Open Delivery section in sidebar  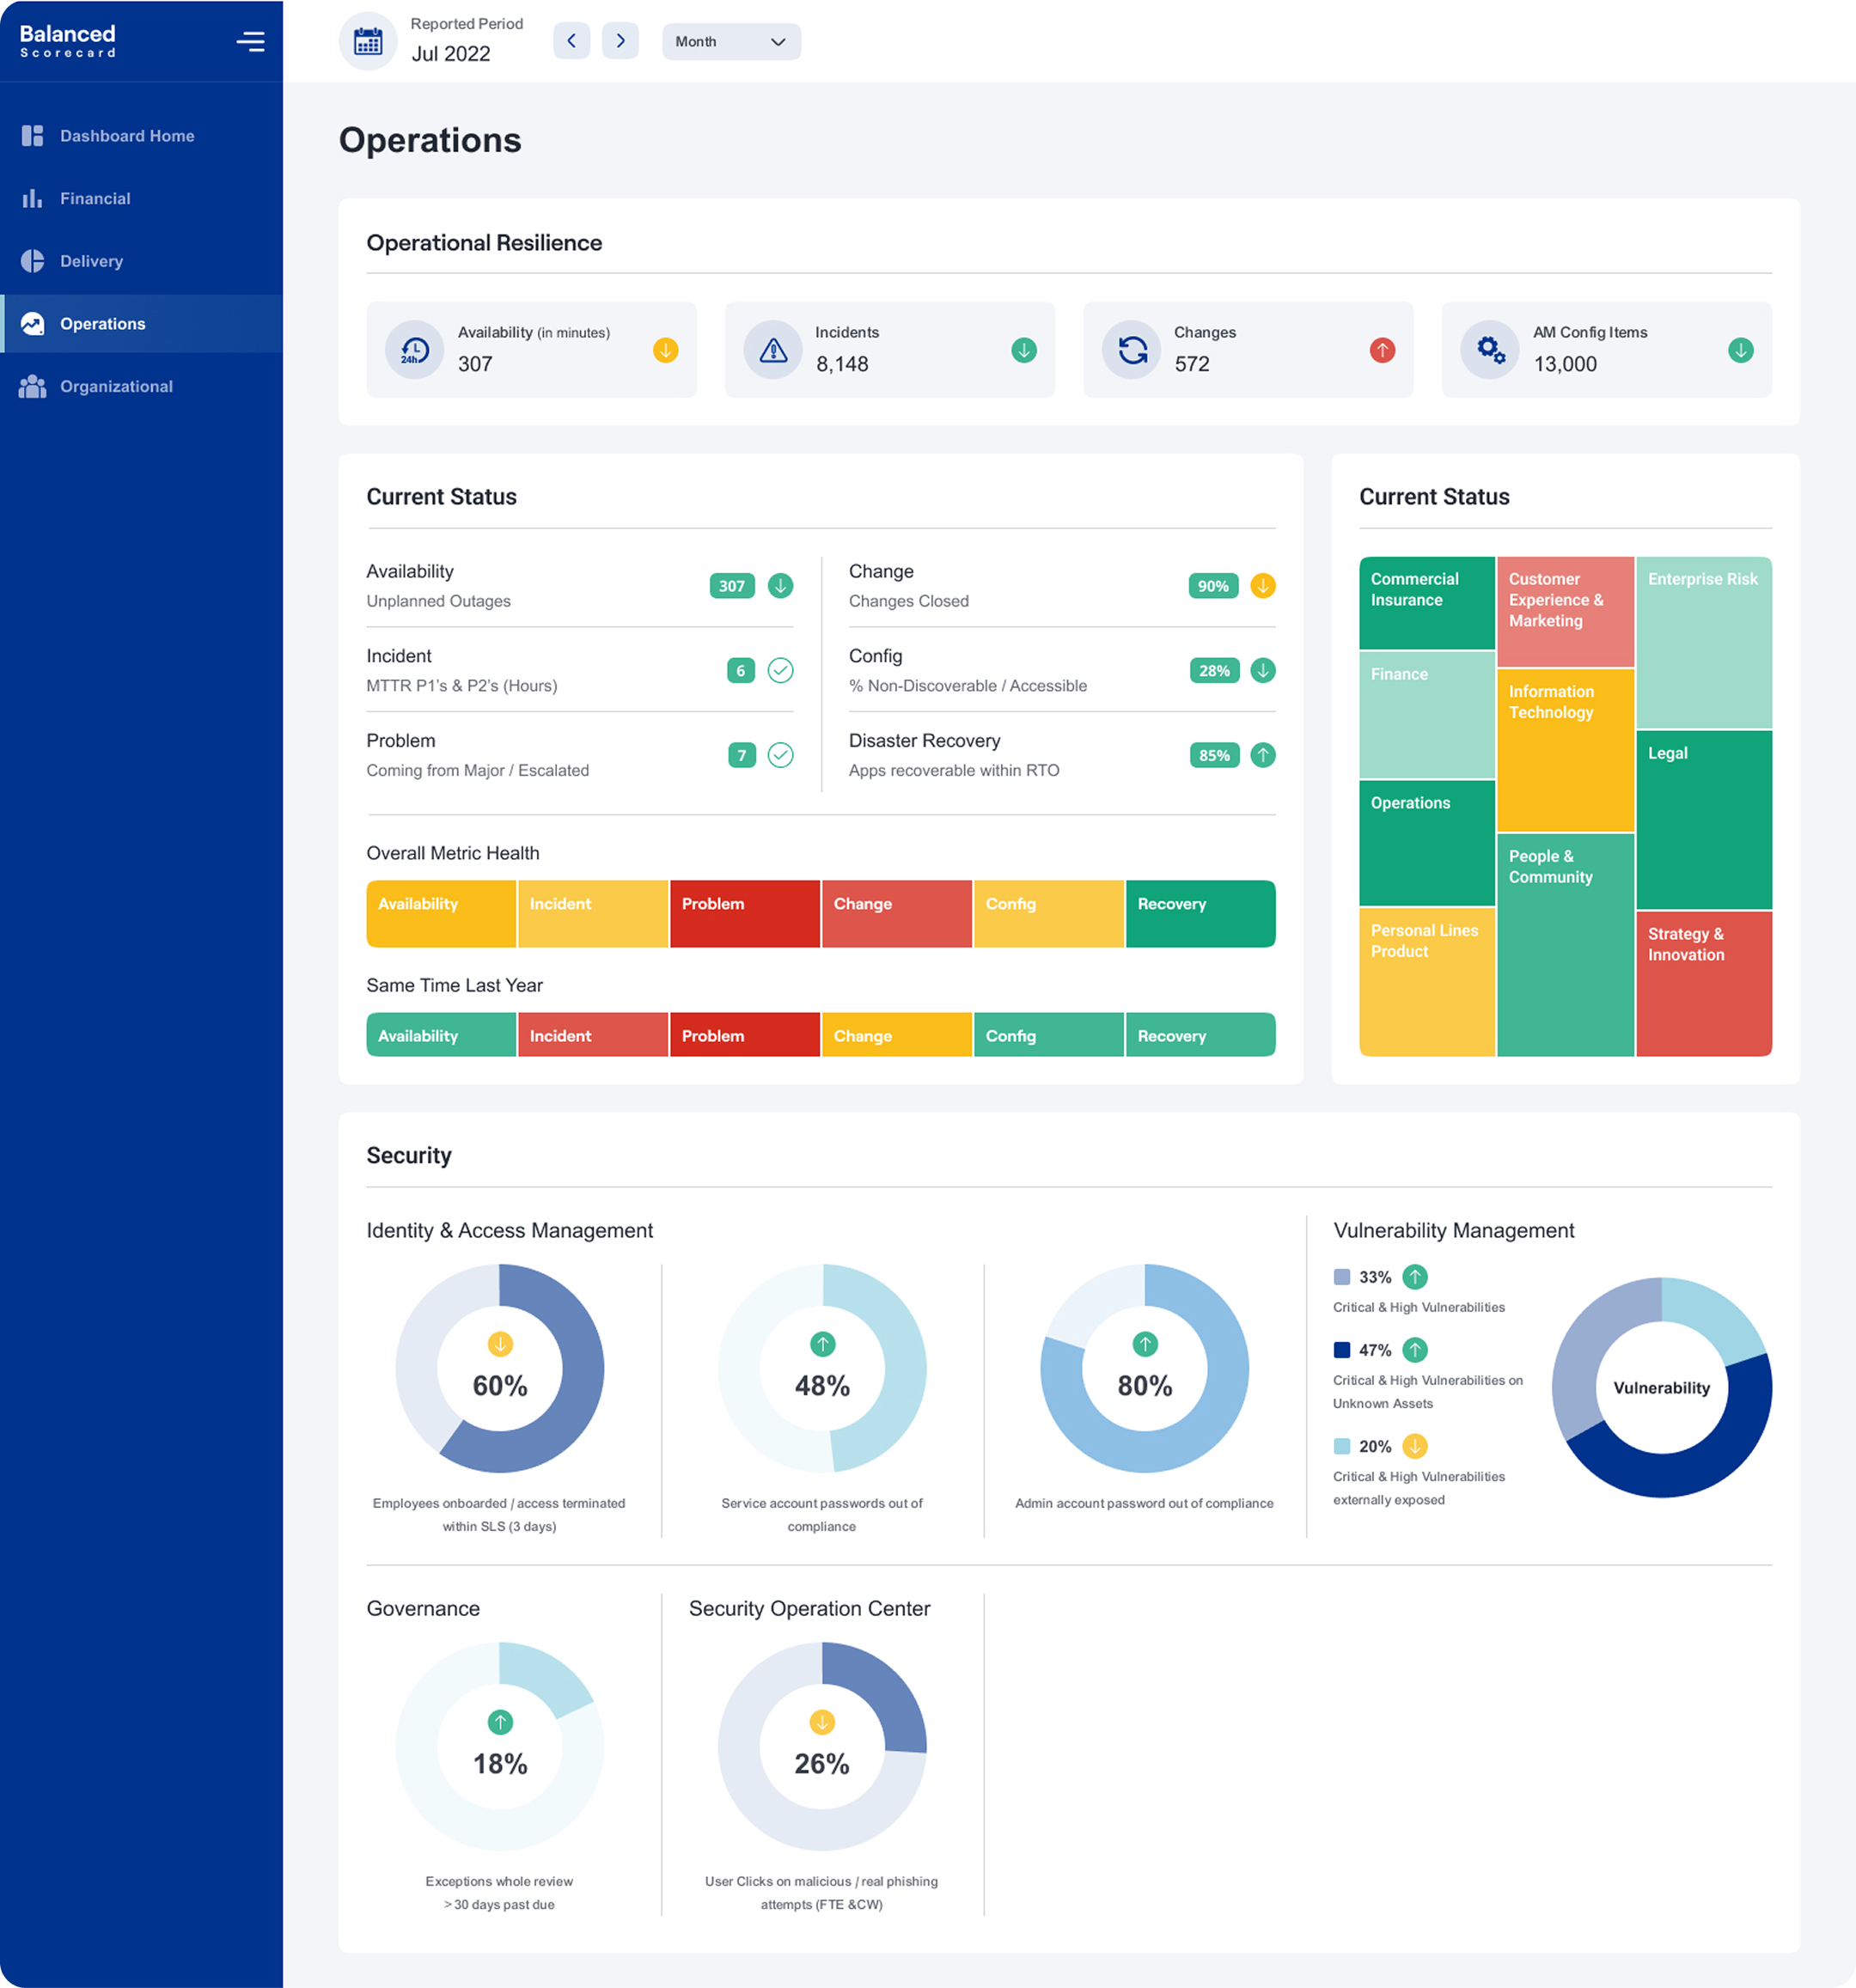141,261
